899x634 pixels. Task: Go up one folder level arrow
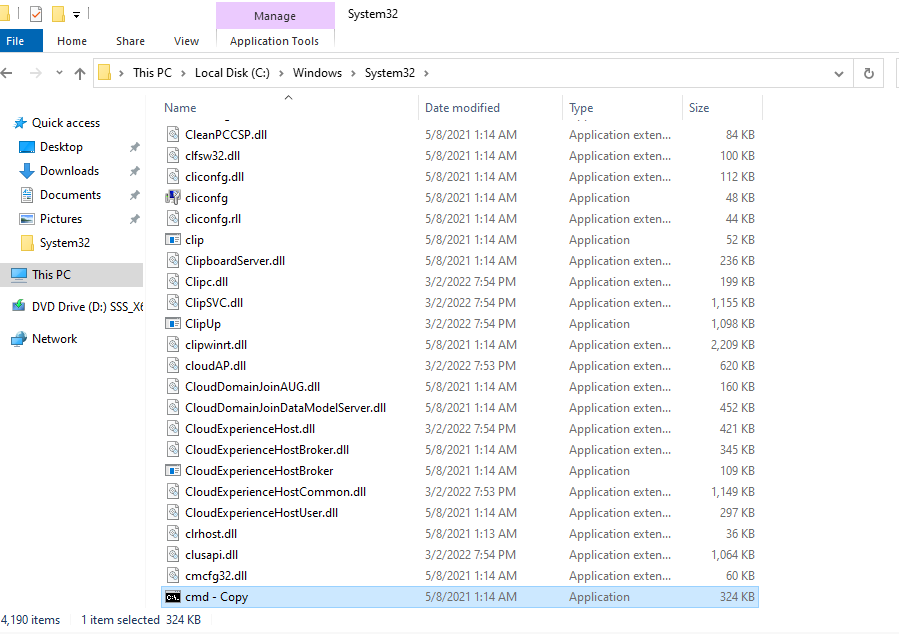(80, 73)
